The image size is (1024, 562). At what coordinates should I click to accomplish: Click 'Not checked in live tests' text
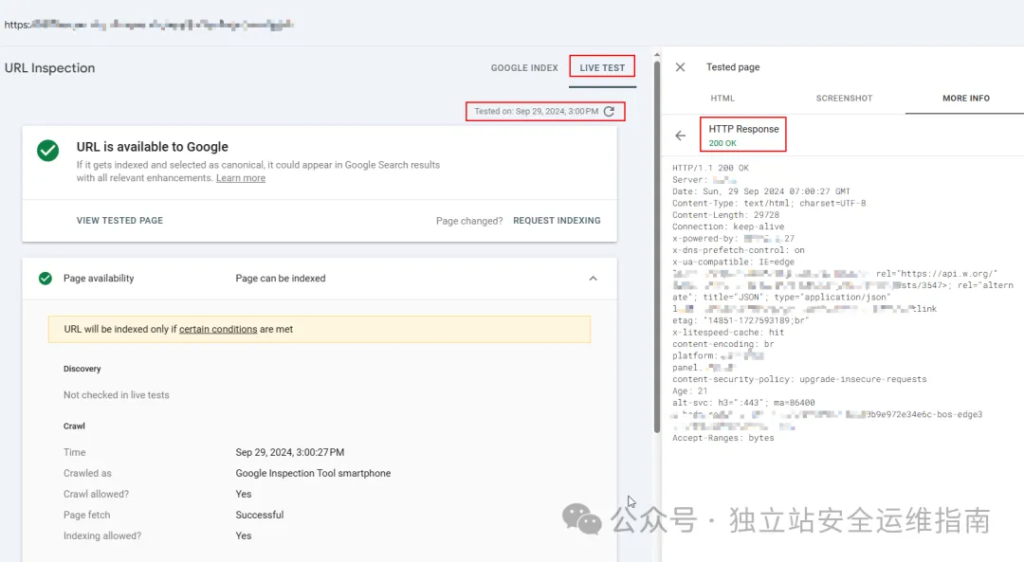click(x=116, y=395)
